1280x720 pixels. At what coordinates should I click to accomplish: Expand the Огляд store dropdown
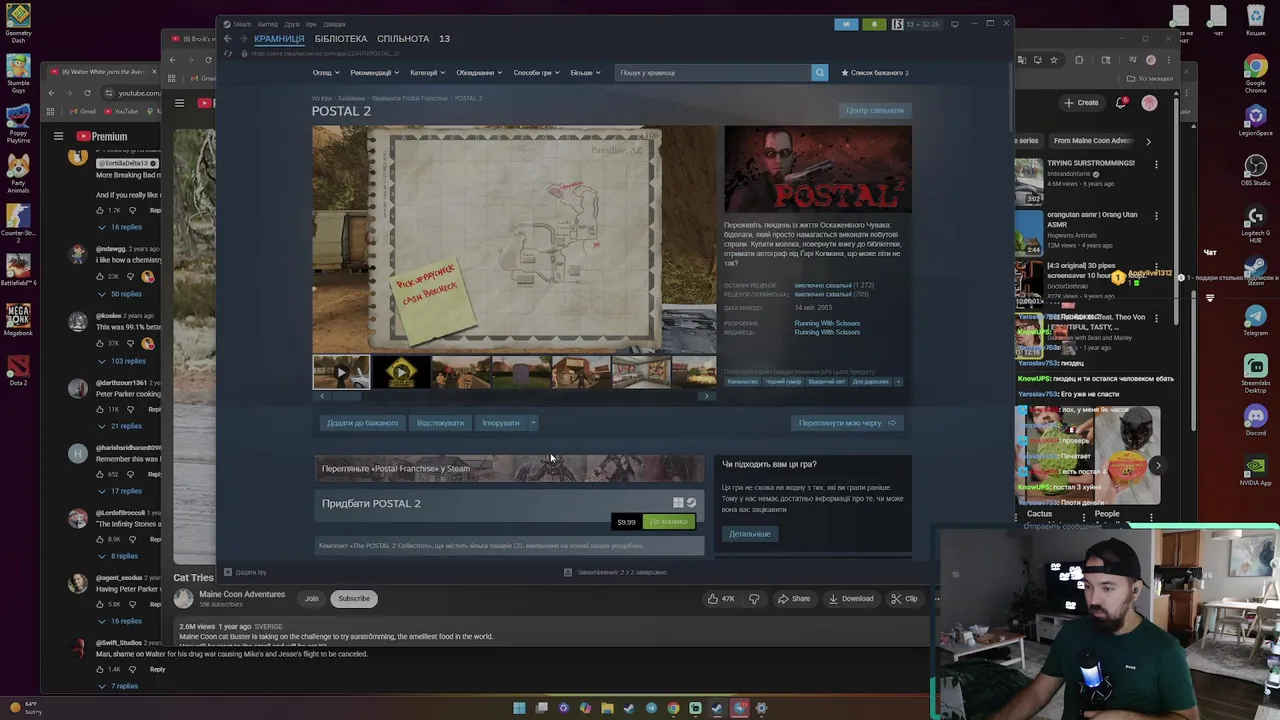click(326, 73)
